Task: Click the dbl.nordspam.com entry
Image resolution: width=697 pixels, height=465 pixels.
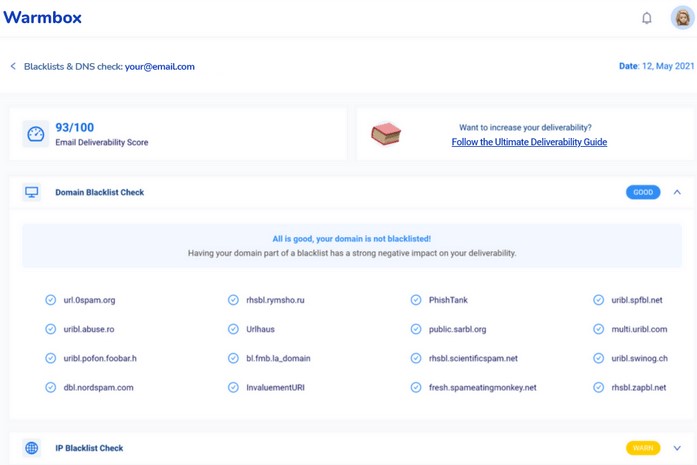Action: click(98, 388)
